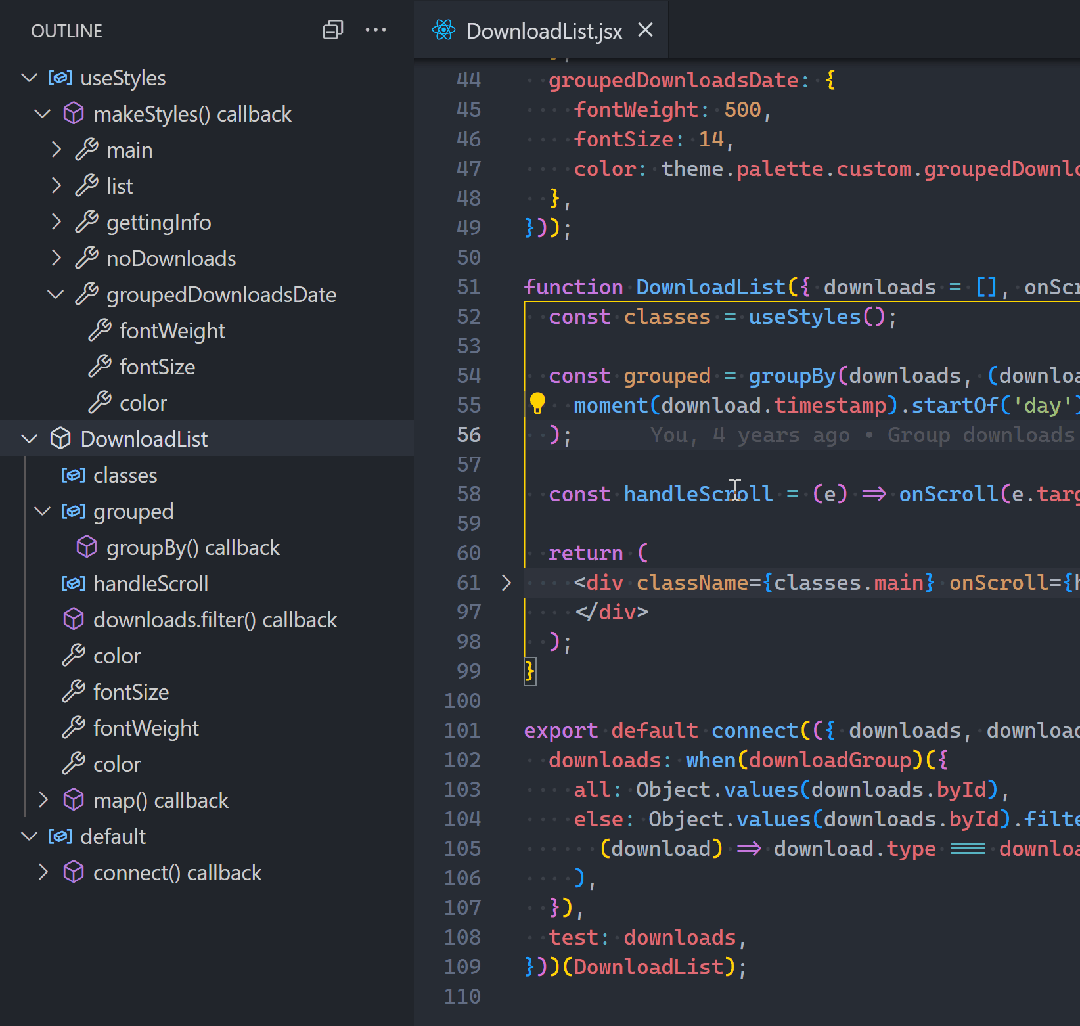Click the React icon on DownloadList.jsx tab

[444, 31]
